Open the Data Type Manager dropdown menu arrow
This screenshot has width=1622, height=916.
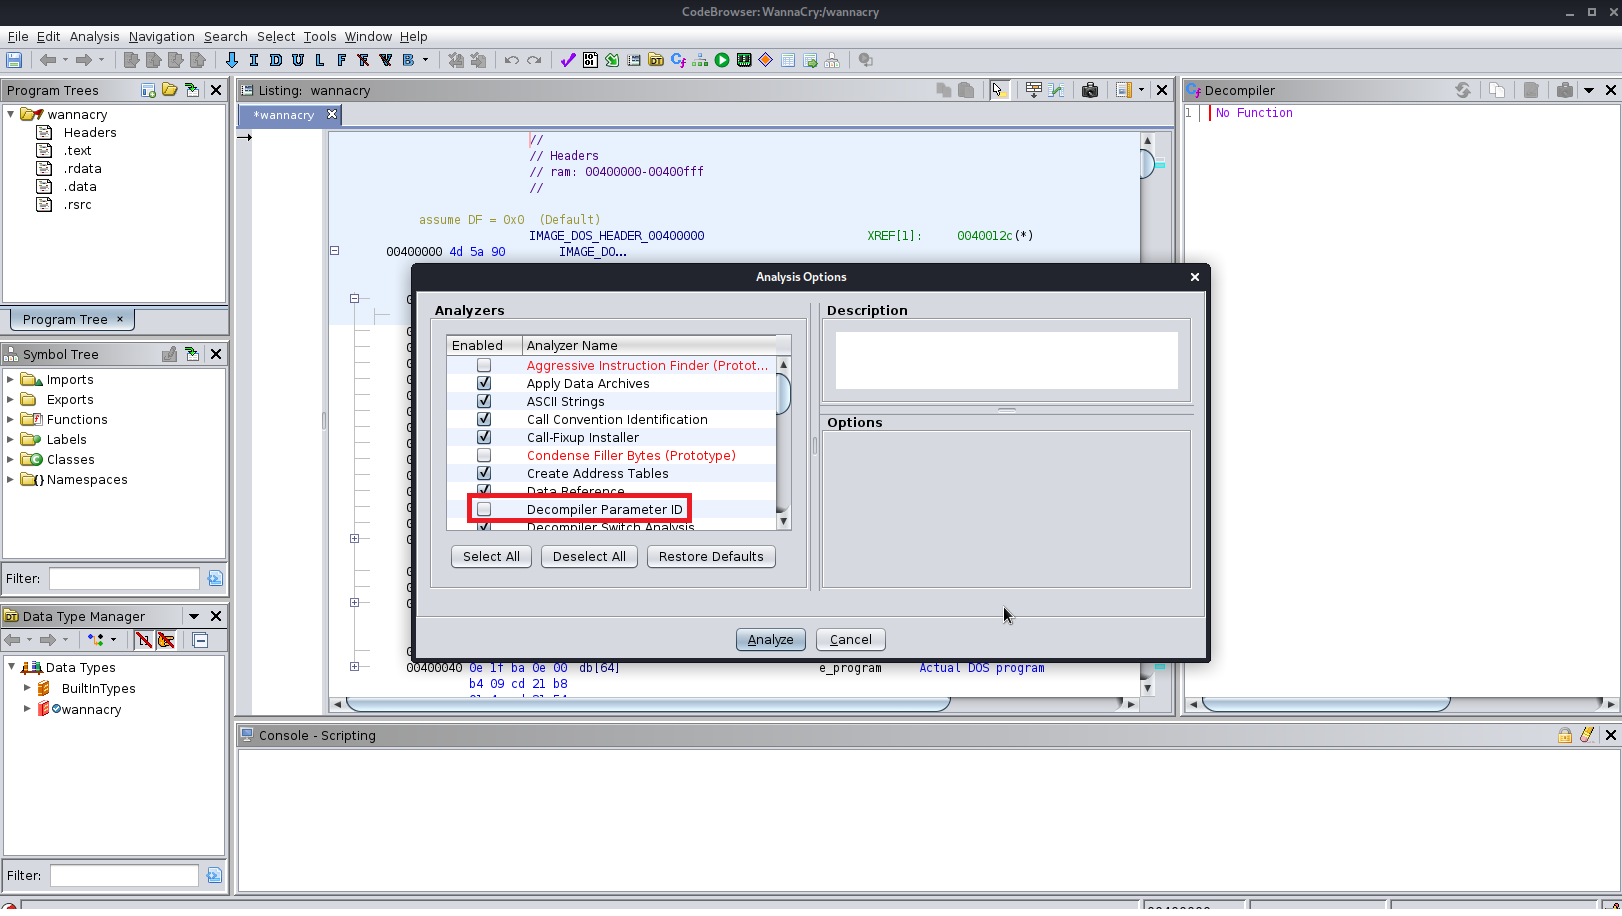pyautogui.click(x=194, y=616)
